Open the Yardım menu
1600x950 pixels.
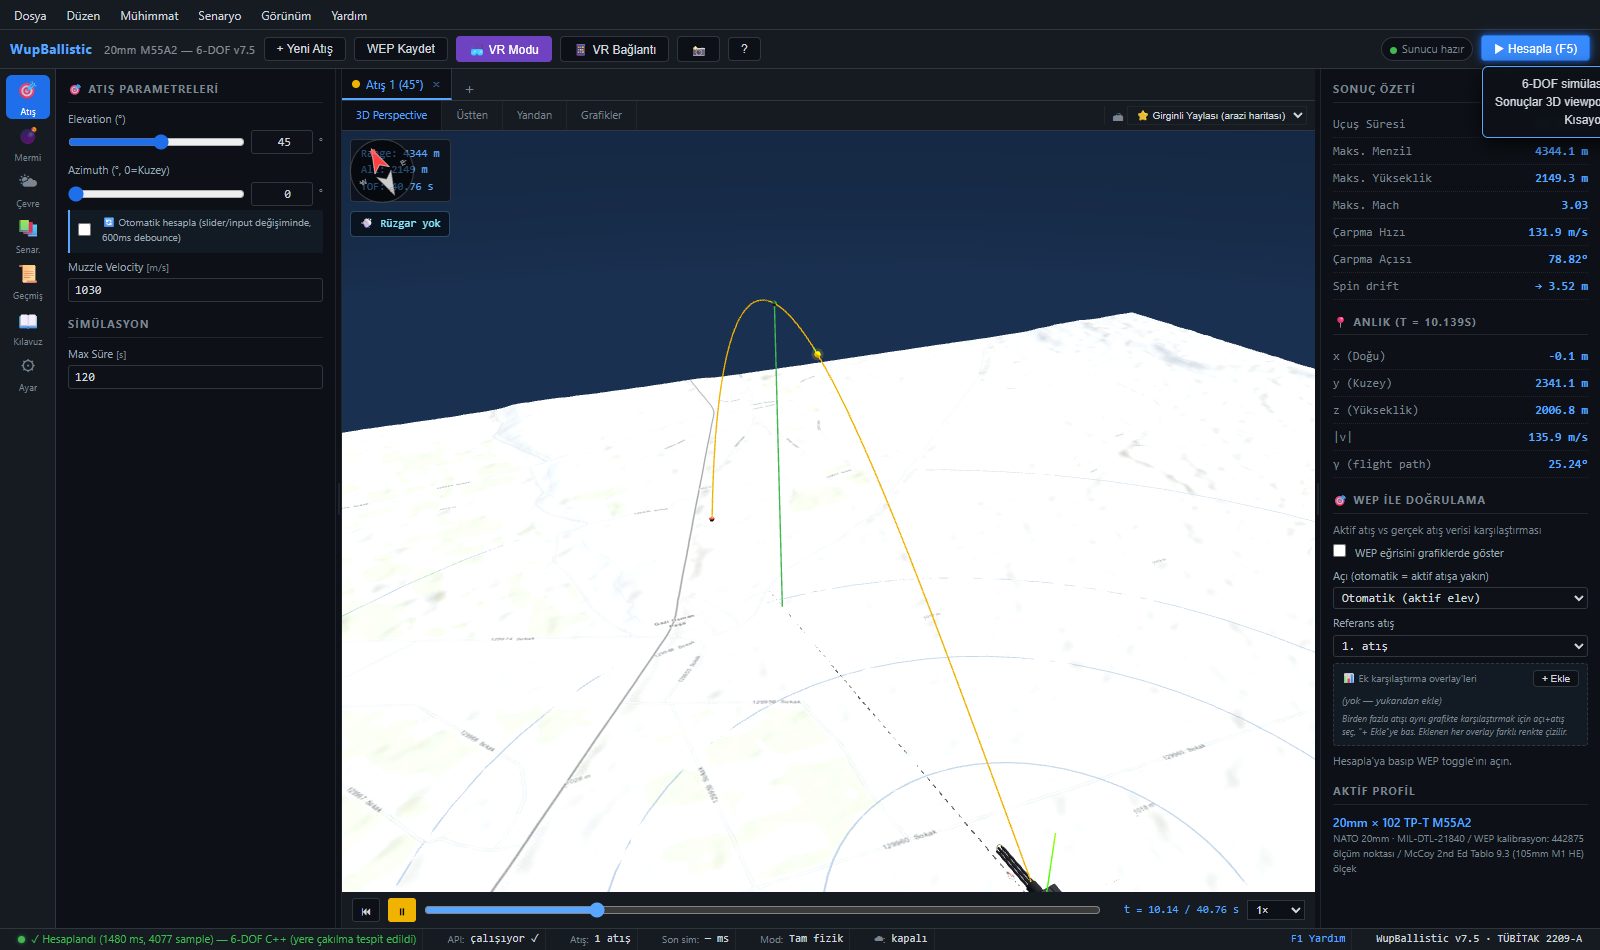[x=349, y=16]
